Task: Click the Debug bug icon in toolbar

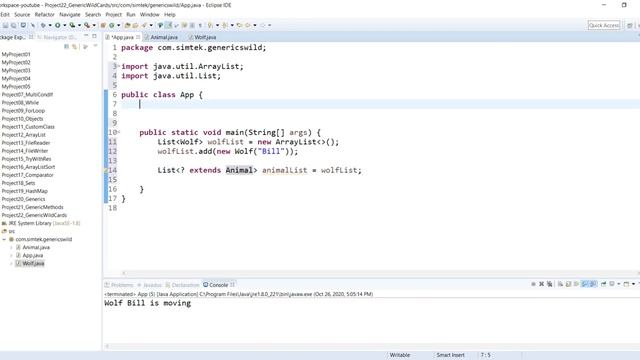Action: pos(43,25)
